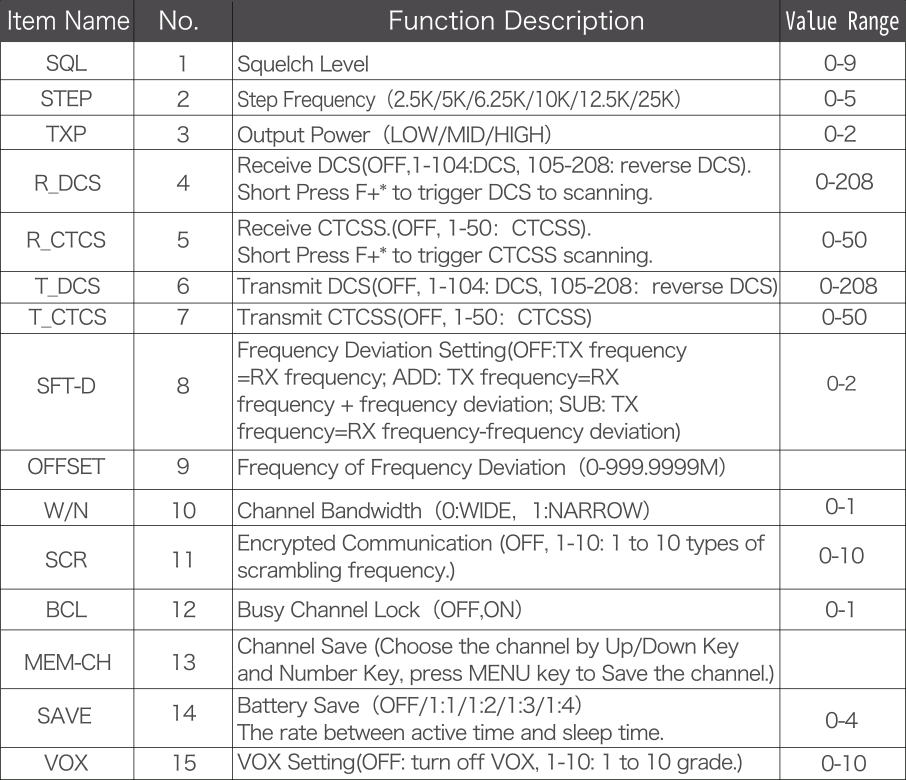Click the "VOX Setting" description text

[489, 763]
